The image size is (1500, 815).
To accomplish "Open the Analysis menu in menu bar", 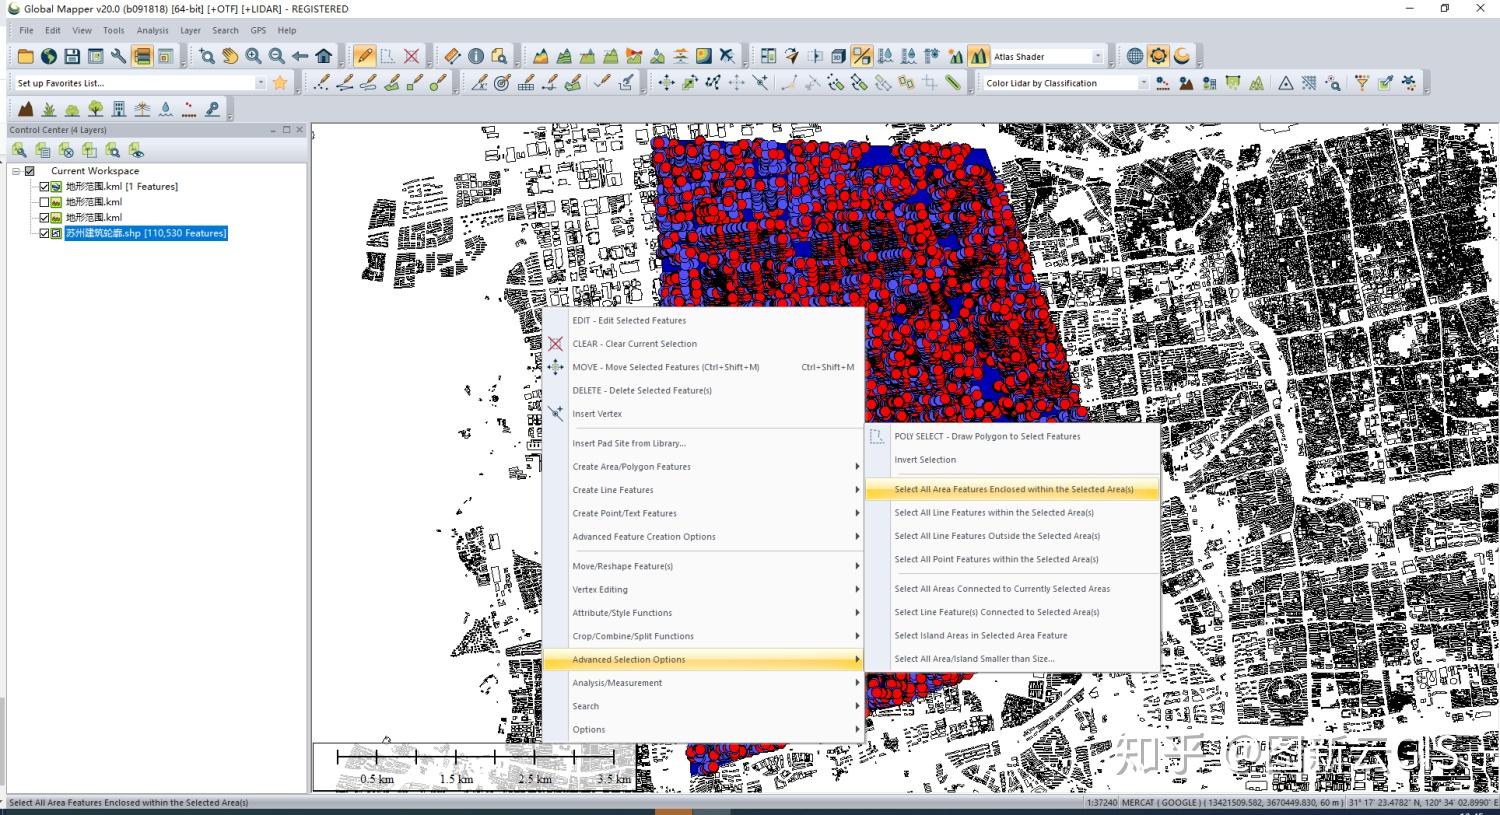I will pyautogui.click(x=152, y=30).
